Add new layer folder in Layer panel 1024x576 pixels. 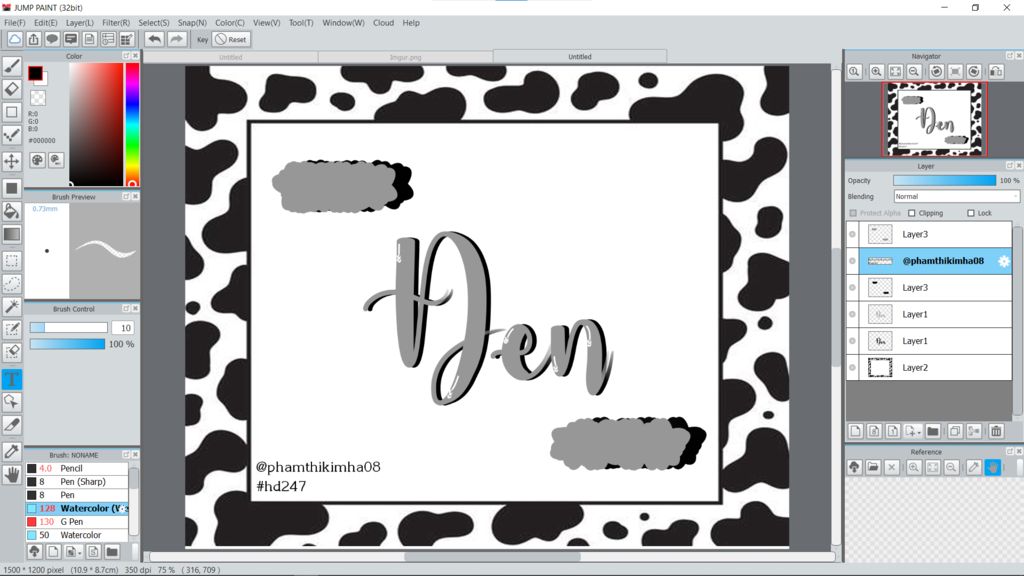[933, 431]
